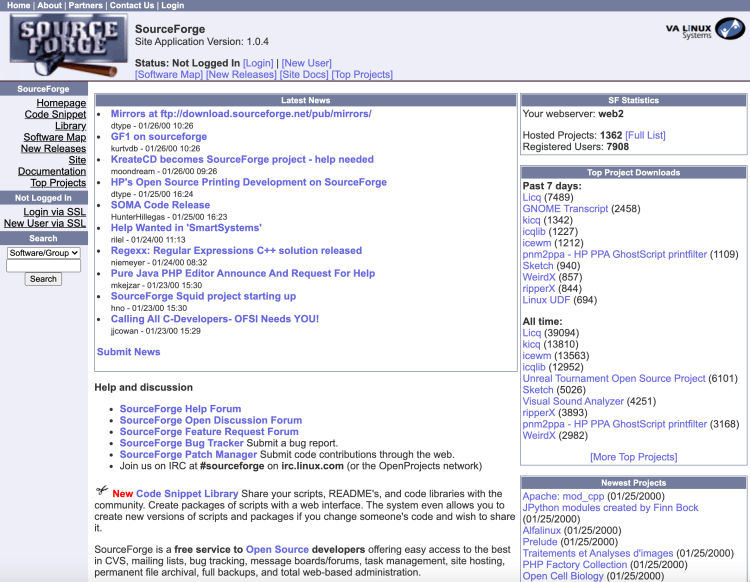Image resolution: width=750 pixels, height=582 pixels.
Task: Open Unreal Tournament Open Source Project
Action: point(614,379)
